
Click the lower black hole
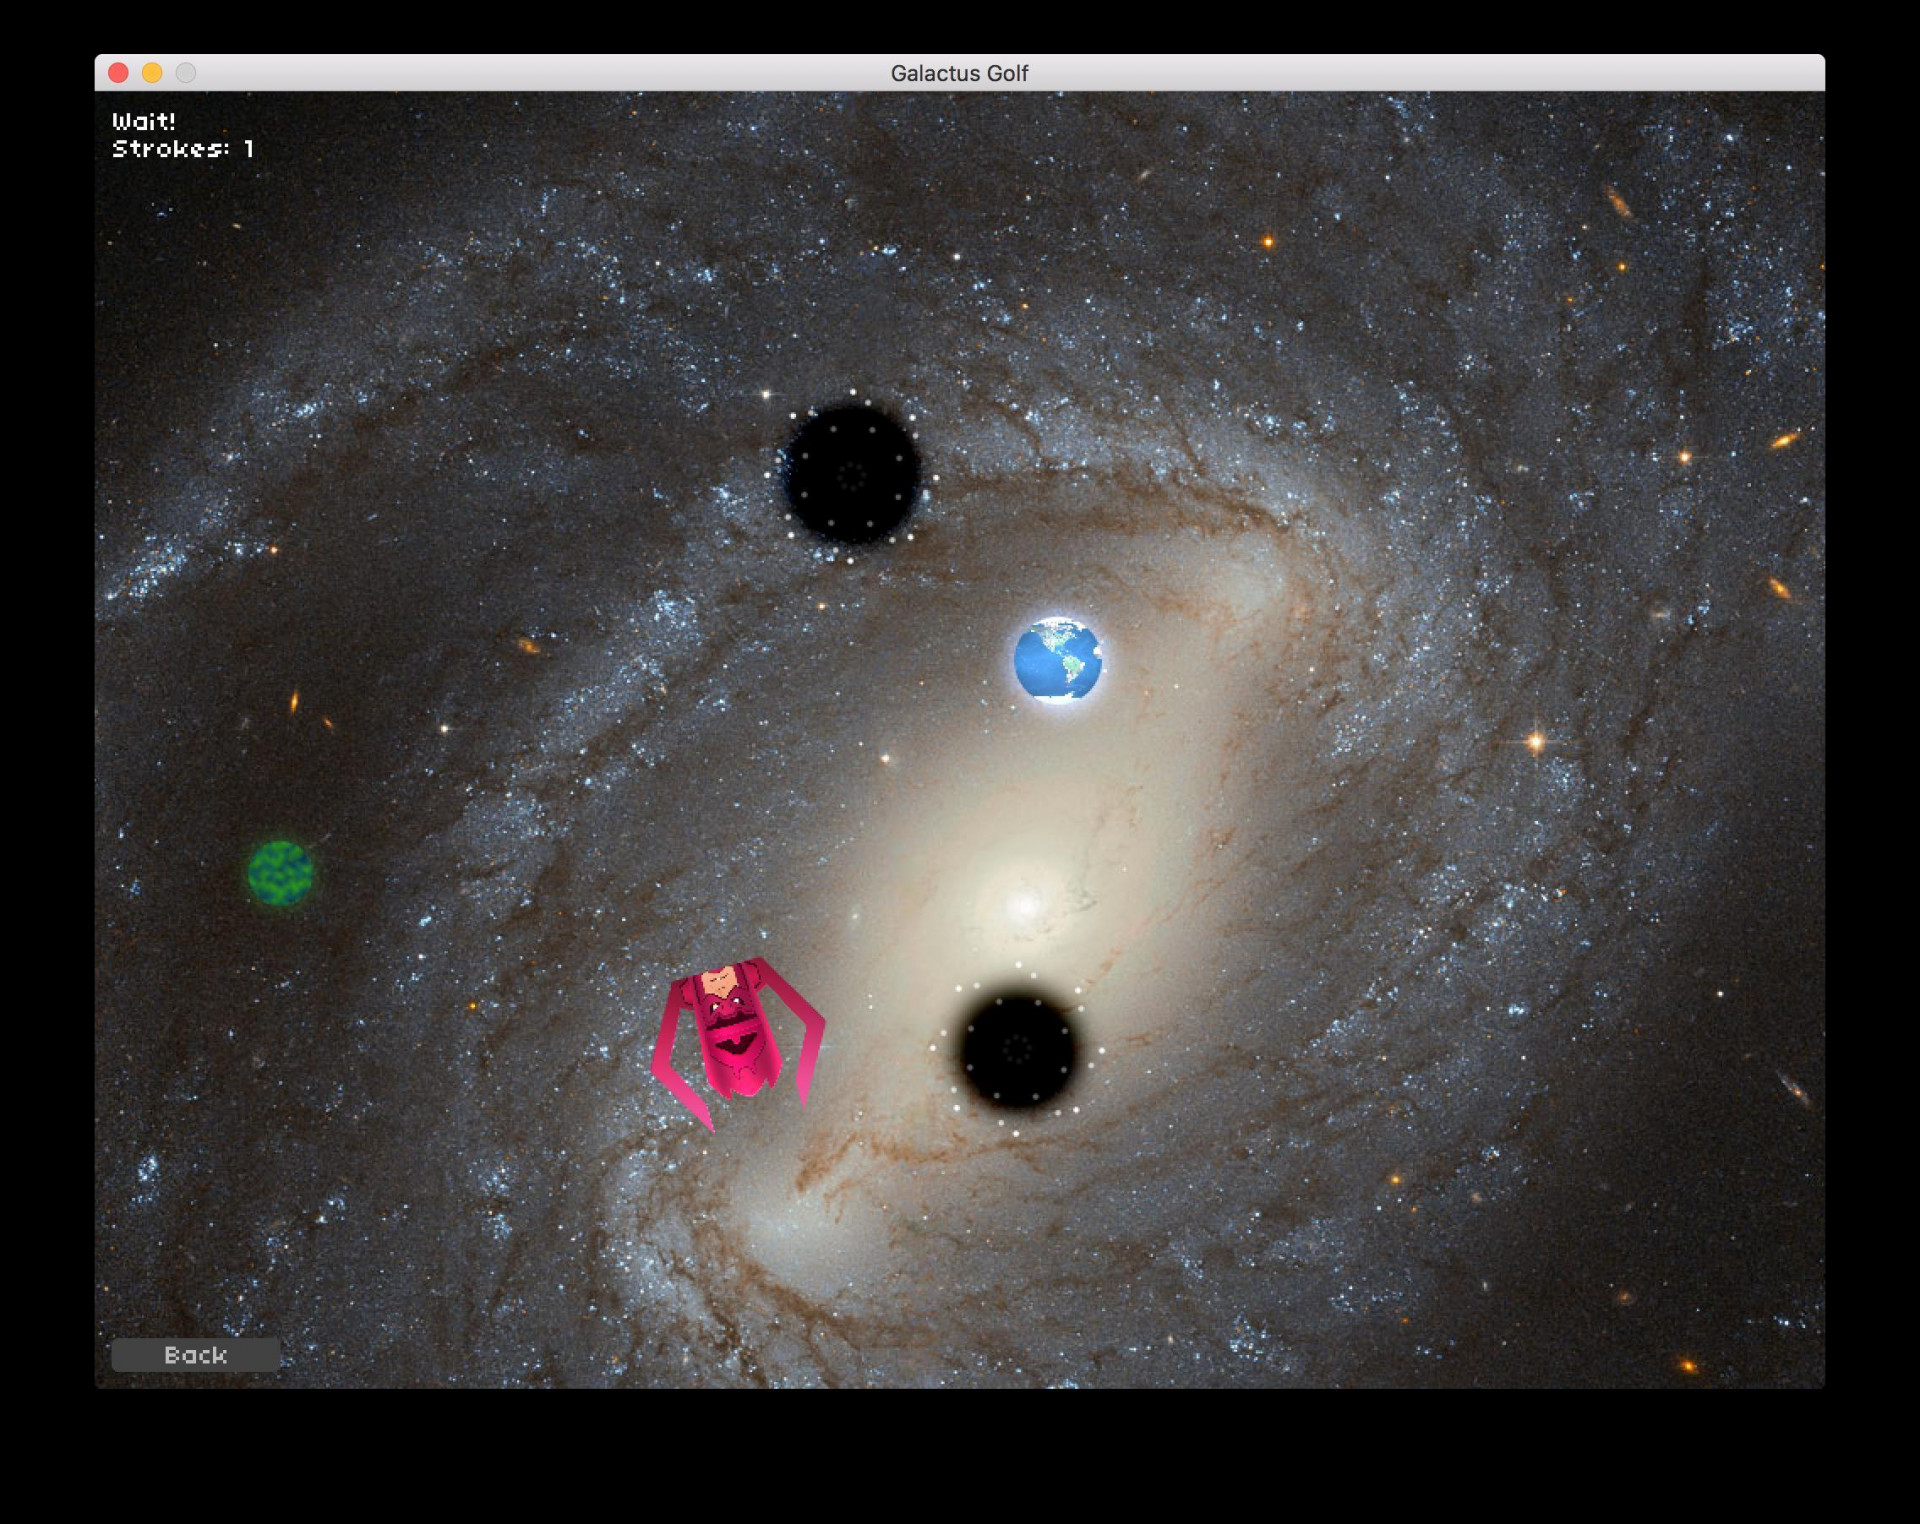[x=1017, y=1050]
